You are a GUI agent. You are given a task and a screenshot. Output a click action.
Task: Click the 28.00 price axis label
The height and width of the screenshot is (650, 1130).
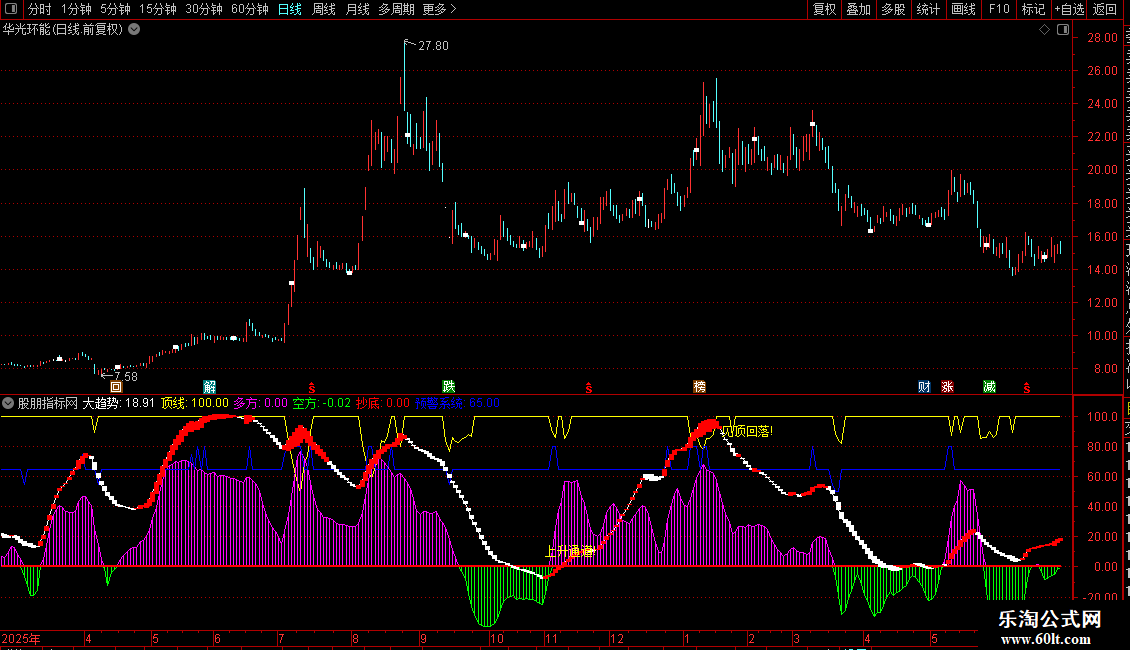point(1102,38)
